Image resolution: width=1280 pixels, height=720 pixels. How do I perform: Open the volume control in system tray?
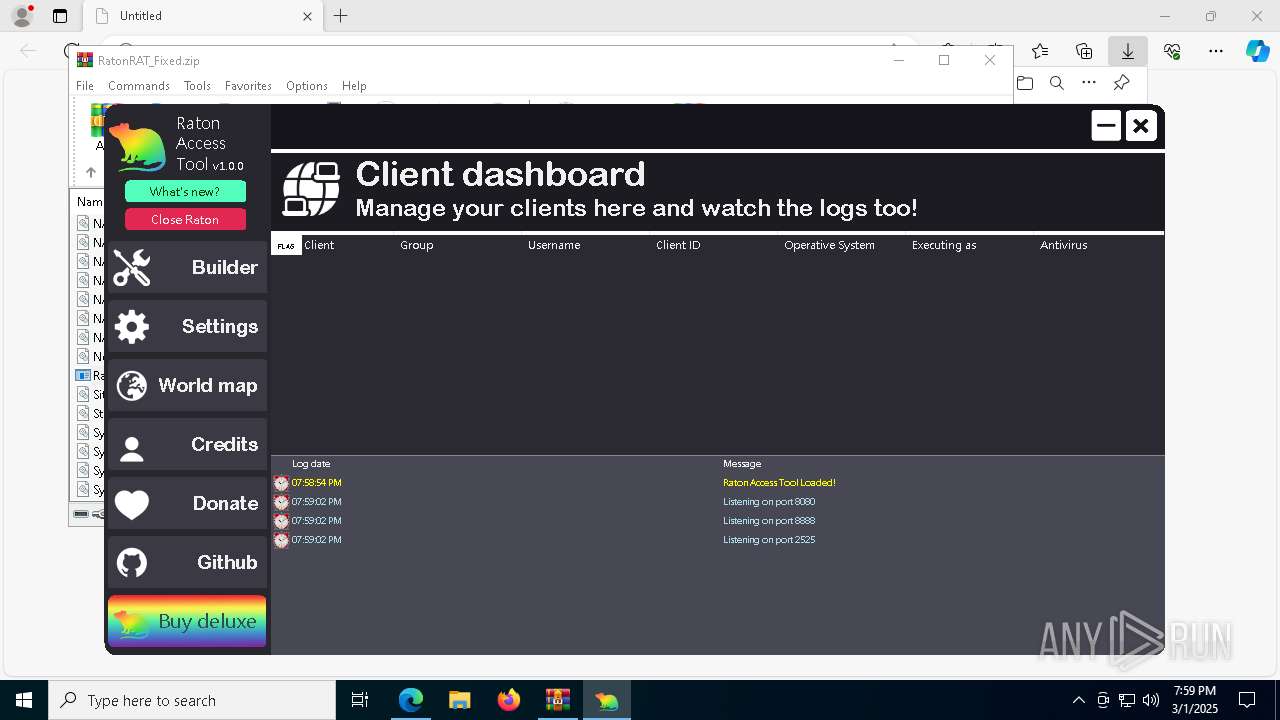pos(1151,700)
